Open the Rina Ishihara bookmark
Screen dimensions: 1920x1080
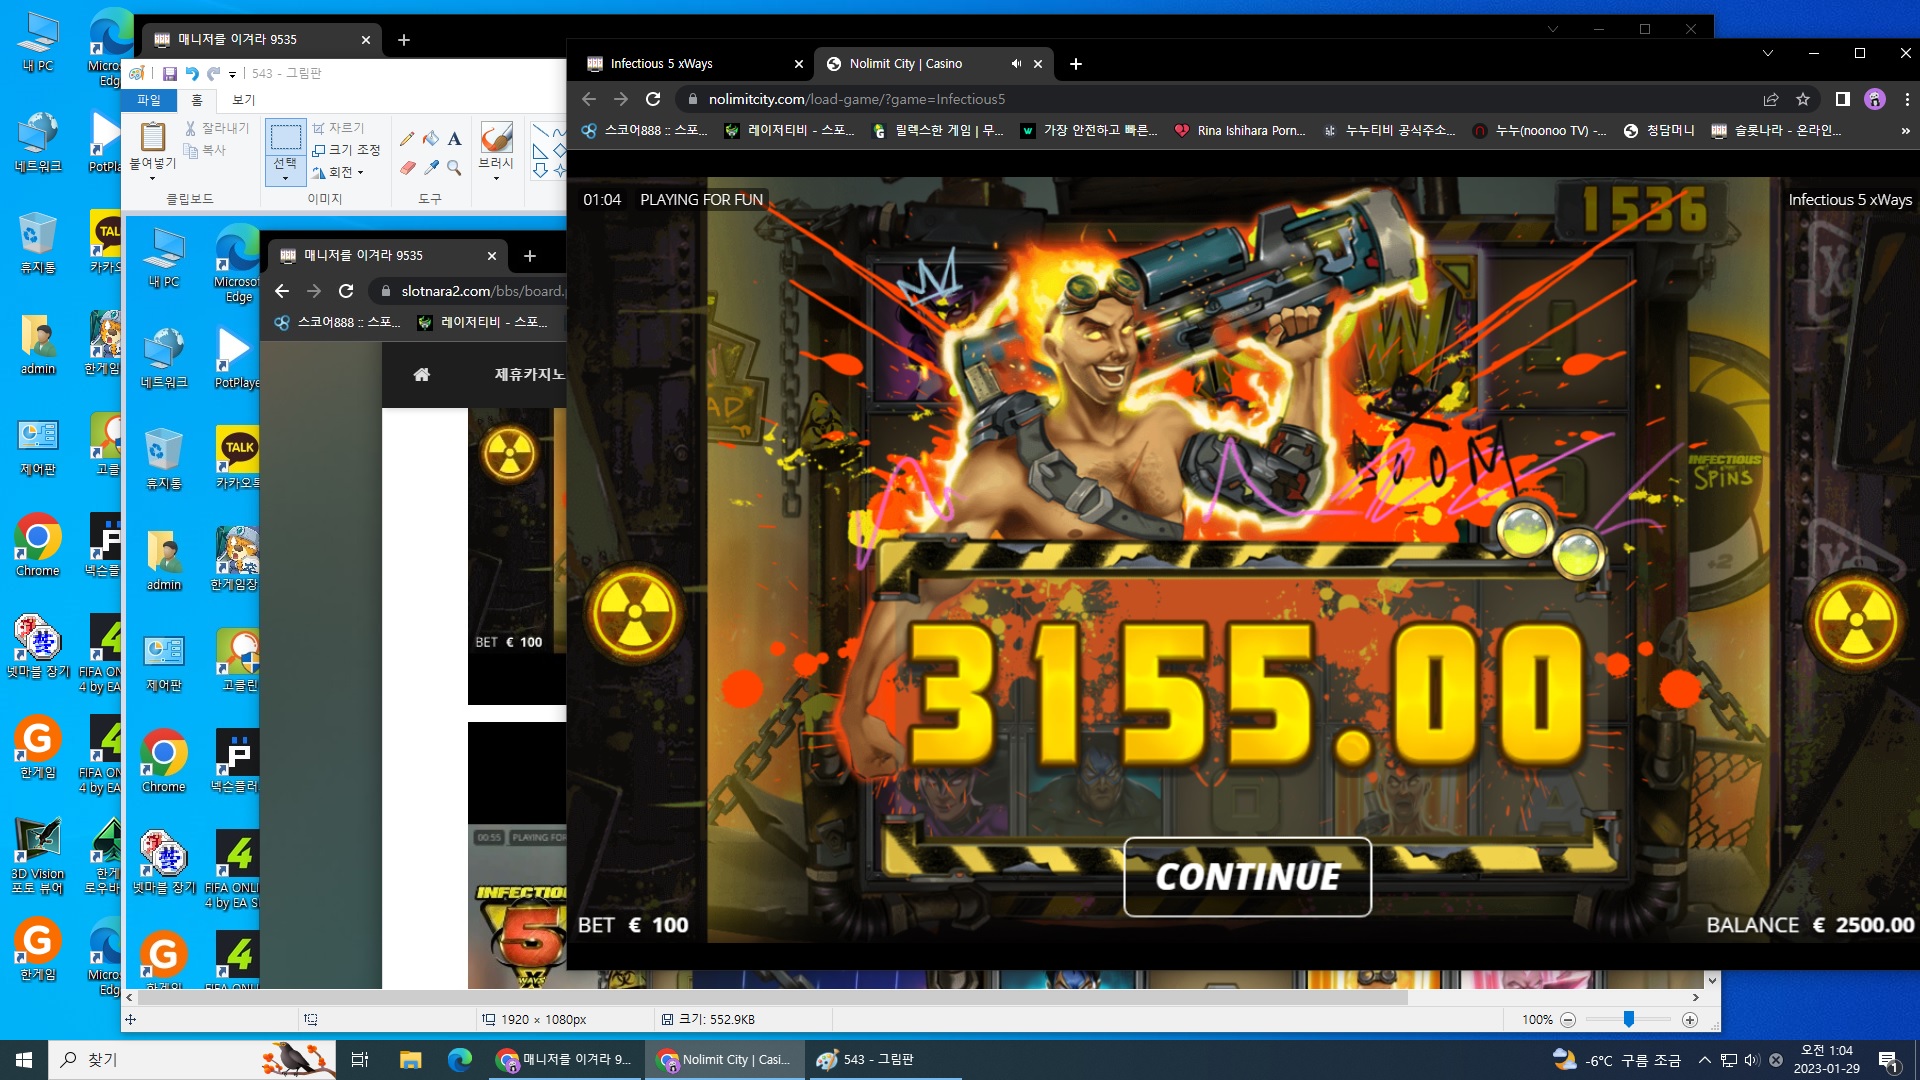pyautogui.click(x=1239, y=130)
